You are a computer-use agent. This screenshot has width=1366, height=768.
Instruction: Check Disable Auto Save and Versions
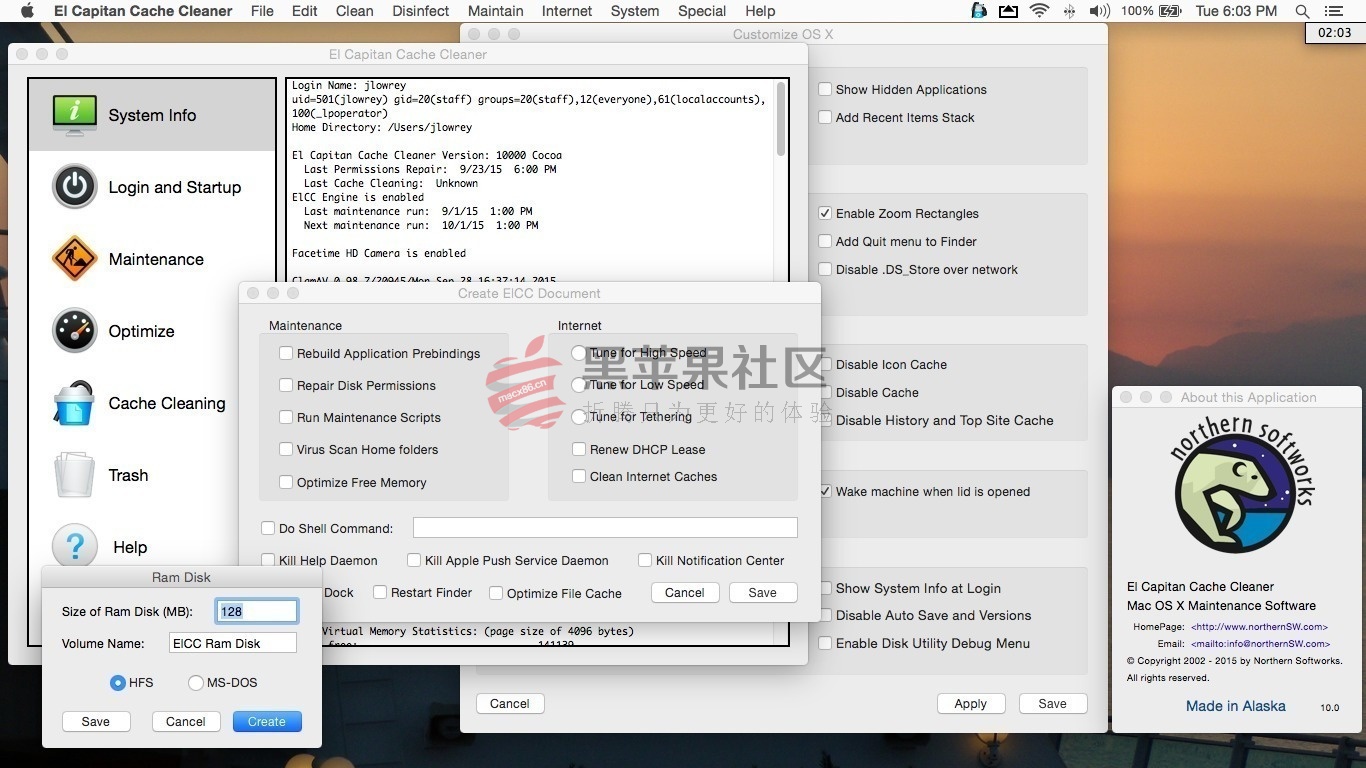825,615
